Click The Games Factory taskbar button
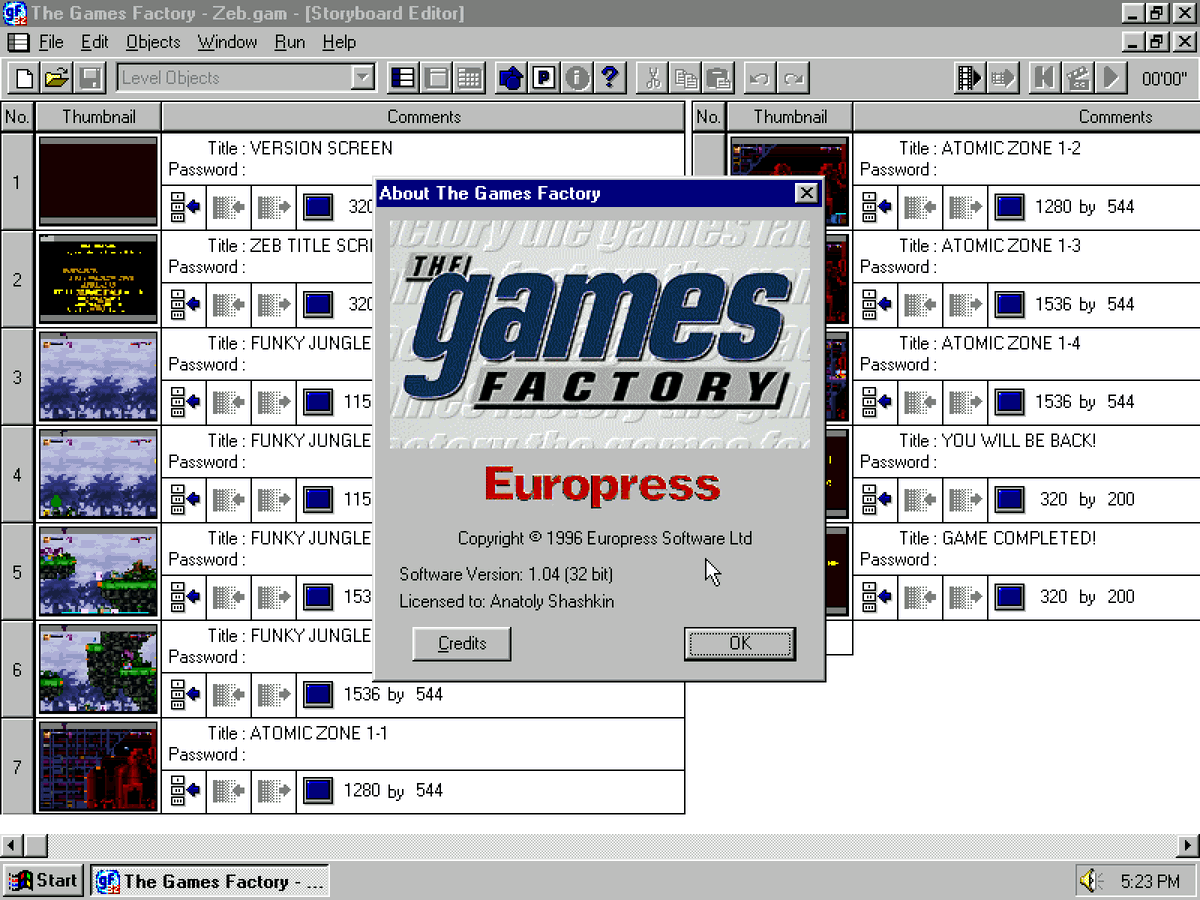This screenshot has height=900, width=1200. (x=210, y=881)
